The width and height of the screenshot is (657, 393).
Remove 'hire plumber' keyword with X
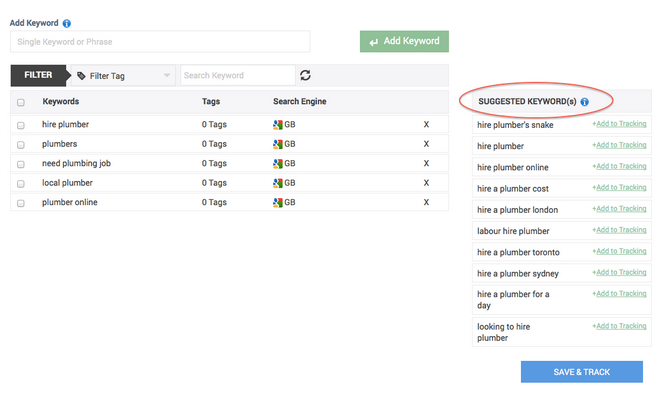426,124
